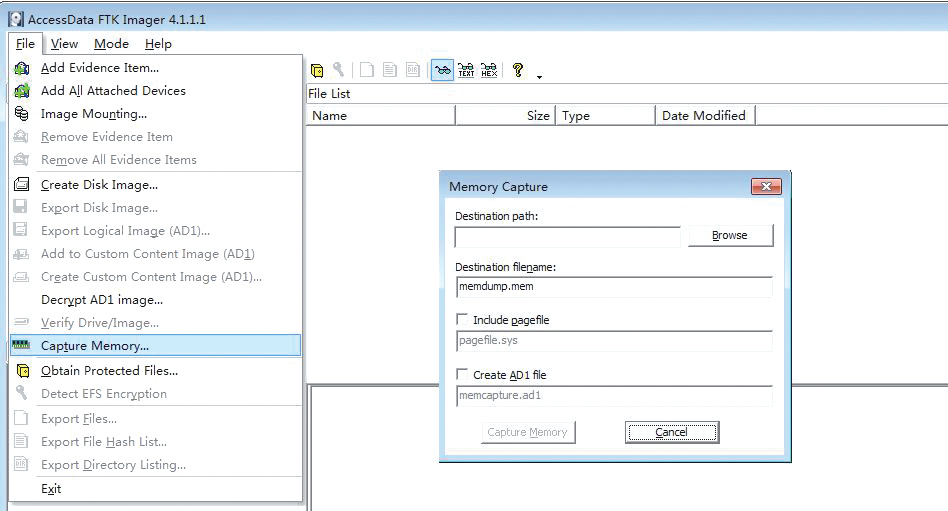Click the toolbar hash list page icon

click(390, 70)
